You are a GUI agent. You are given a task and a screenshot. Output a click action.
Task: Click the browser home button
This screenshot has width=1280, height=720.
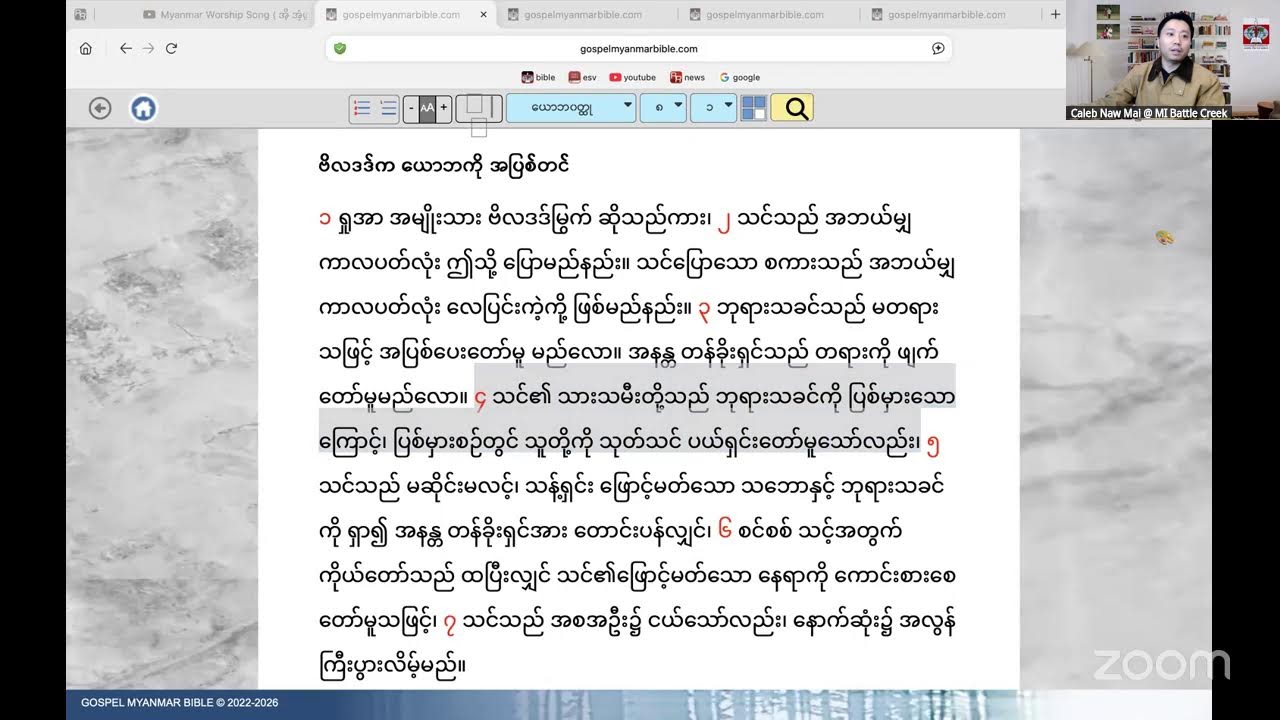[85, 48]
